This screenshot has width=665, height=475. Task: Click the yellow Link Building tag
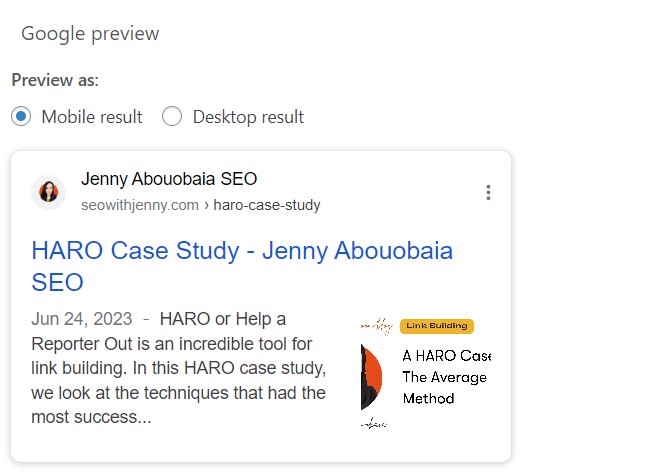tap(436, 326)
